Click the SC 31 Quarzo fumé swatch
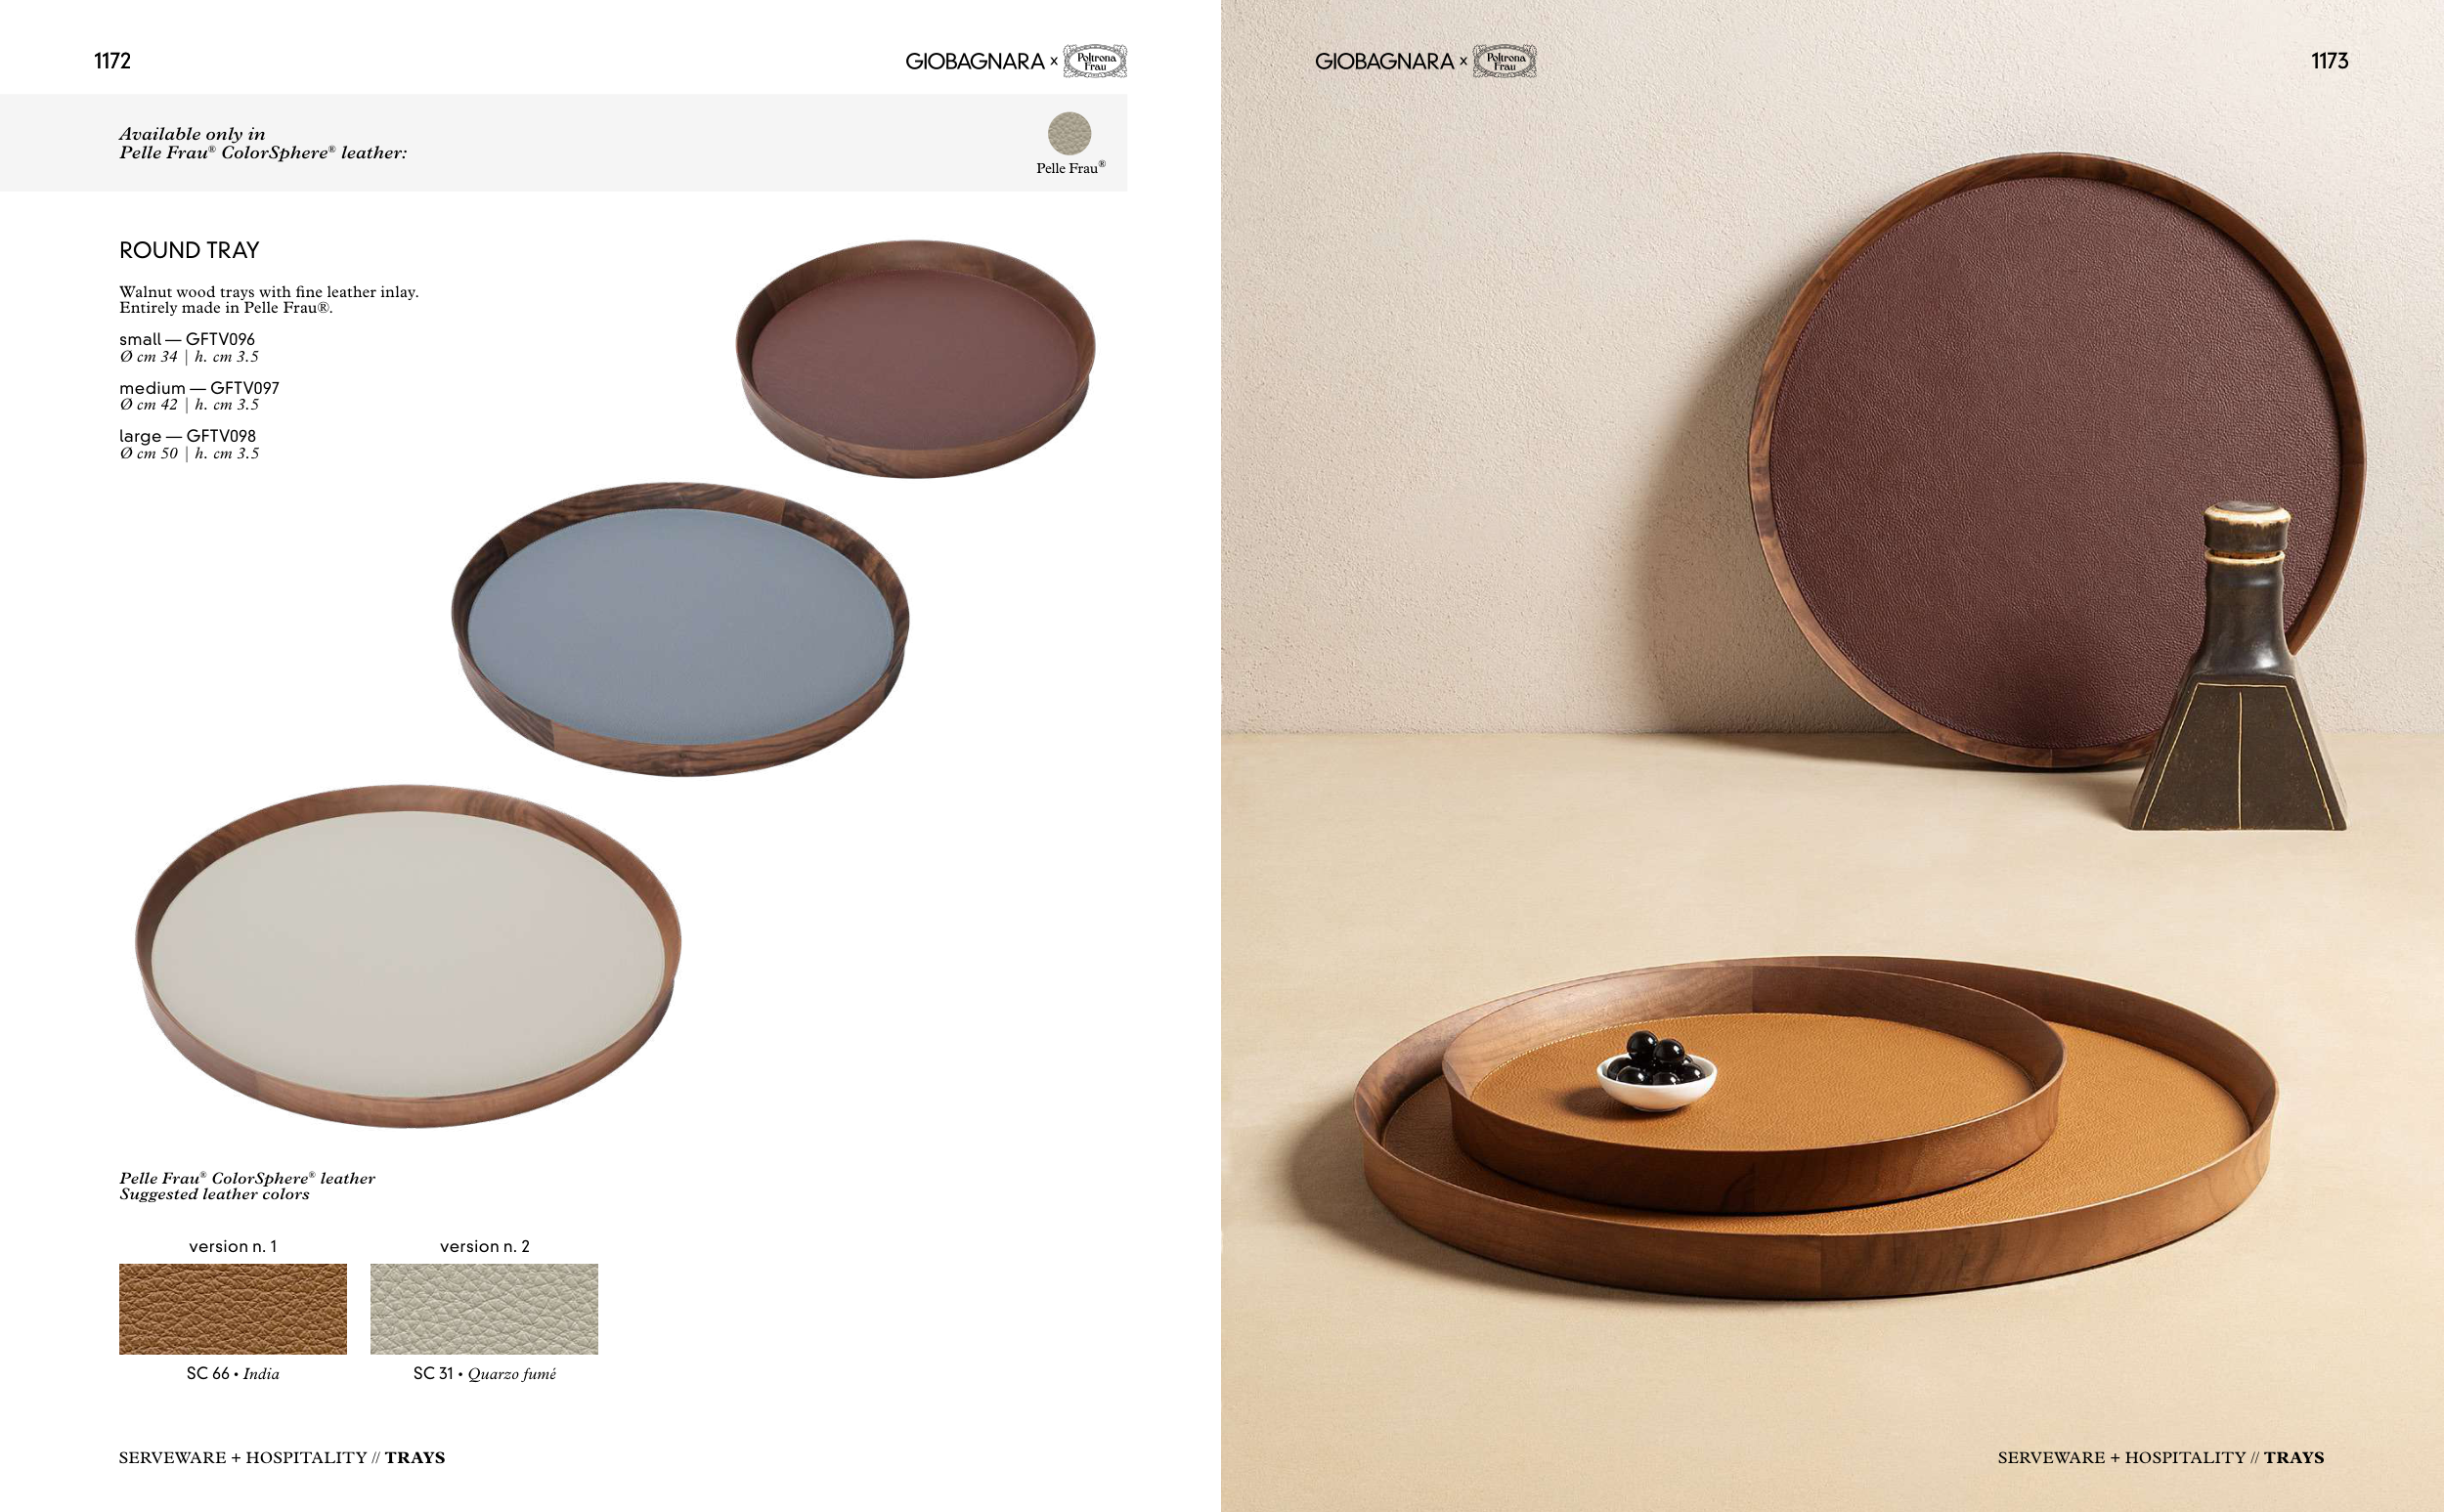 (x=484, y=1309)
